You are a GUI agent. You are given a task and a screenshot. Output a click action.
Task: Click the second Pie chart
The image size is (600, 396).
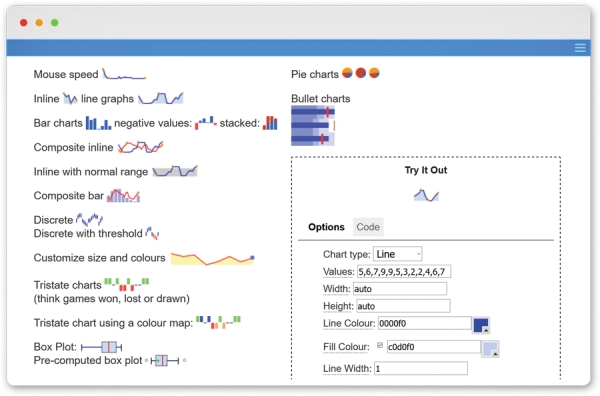point(361,73)
